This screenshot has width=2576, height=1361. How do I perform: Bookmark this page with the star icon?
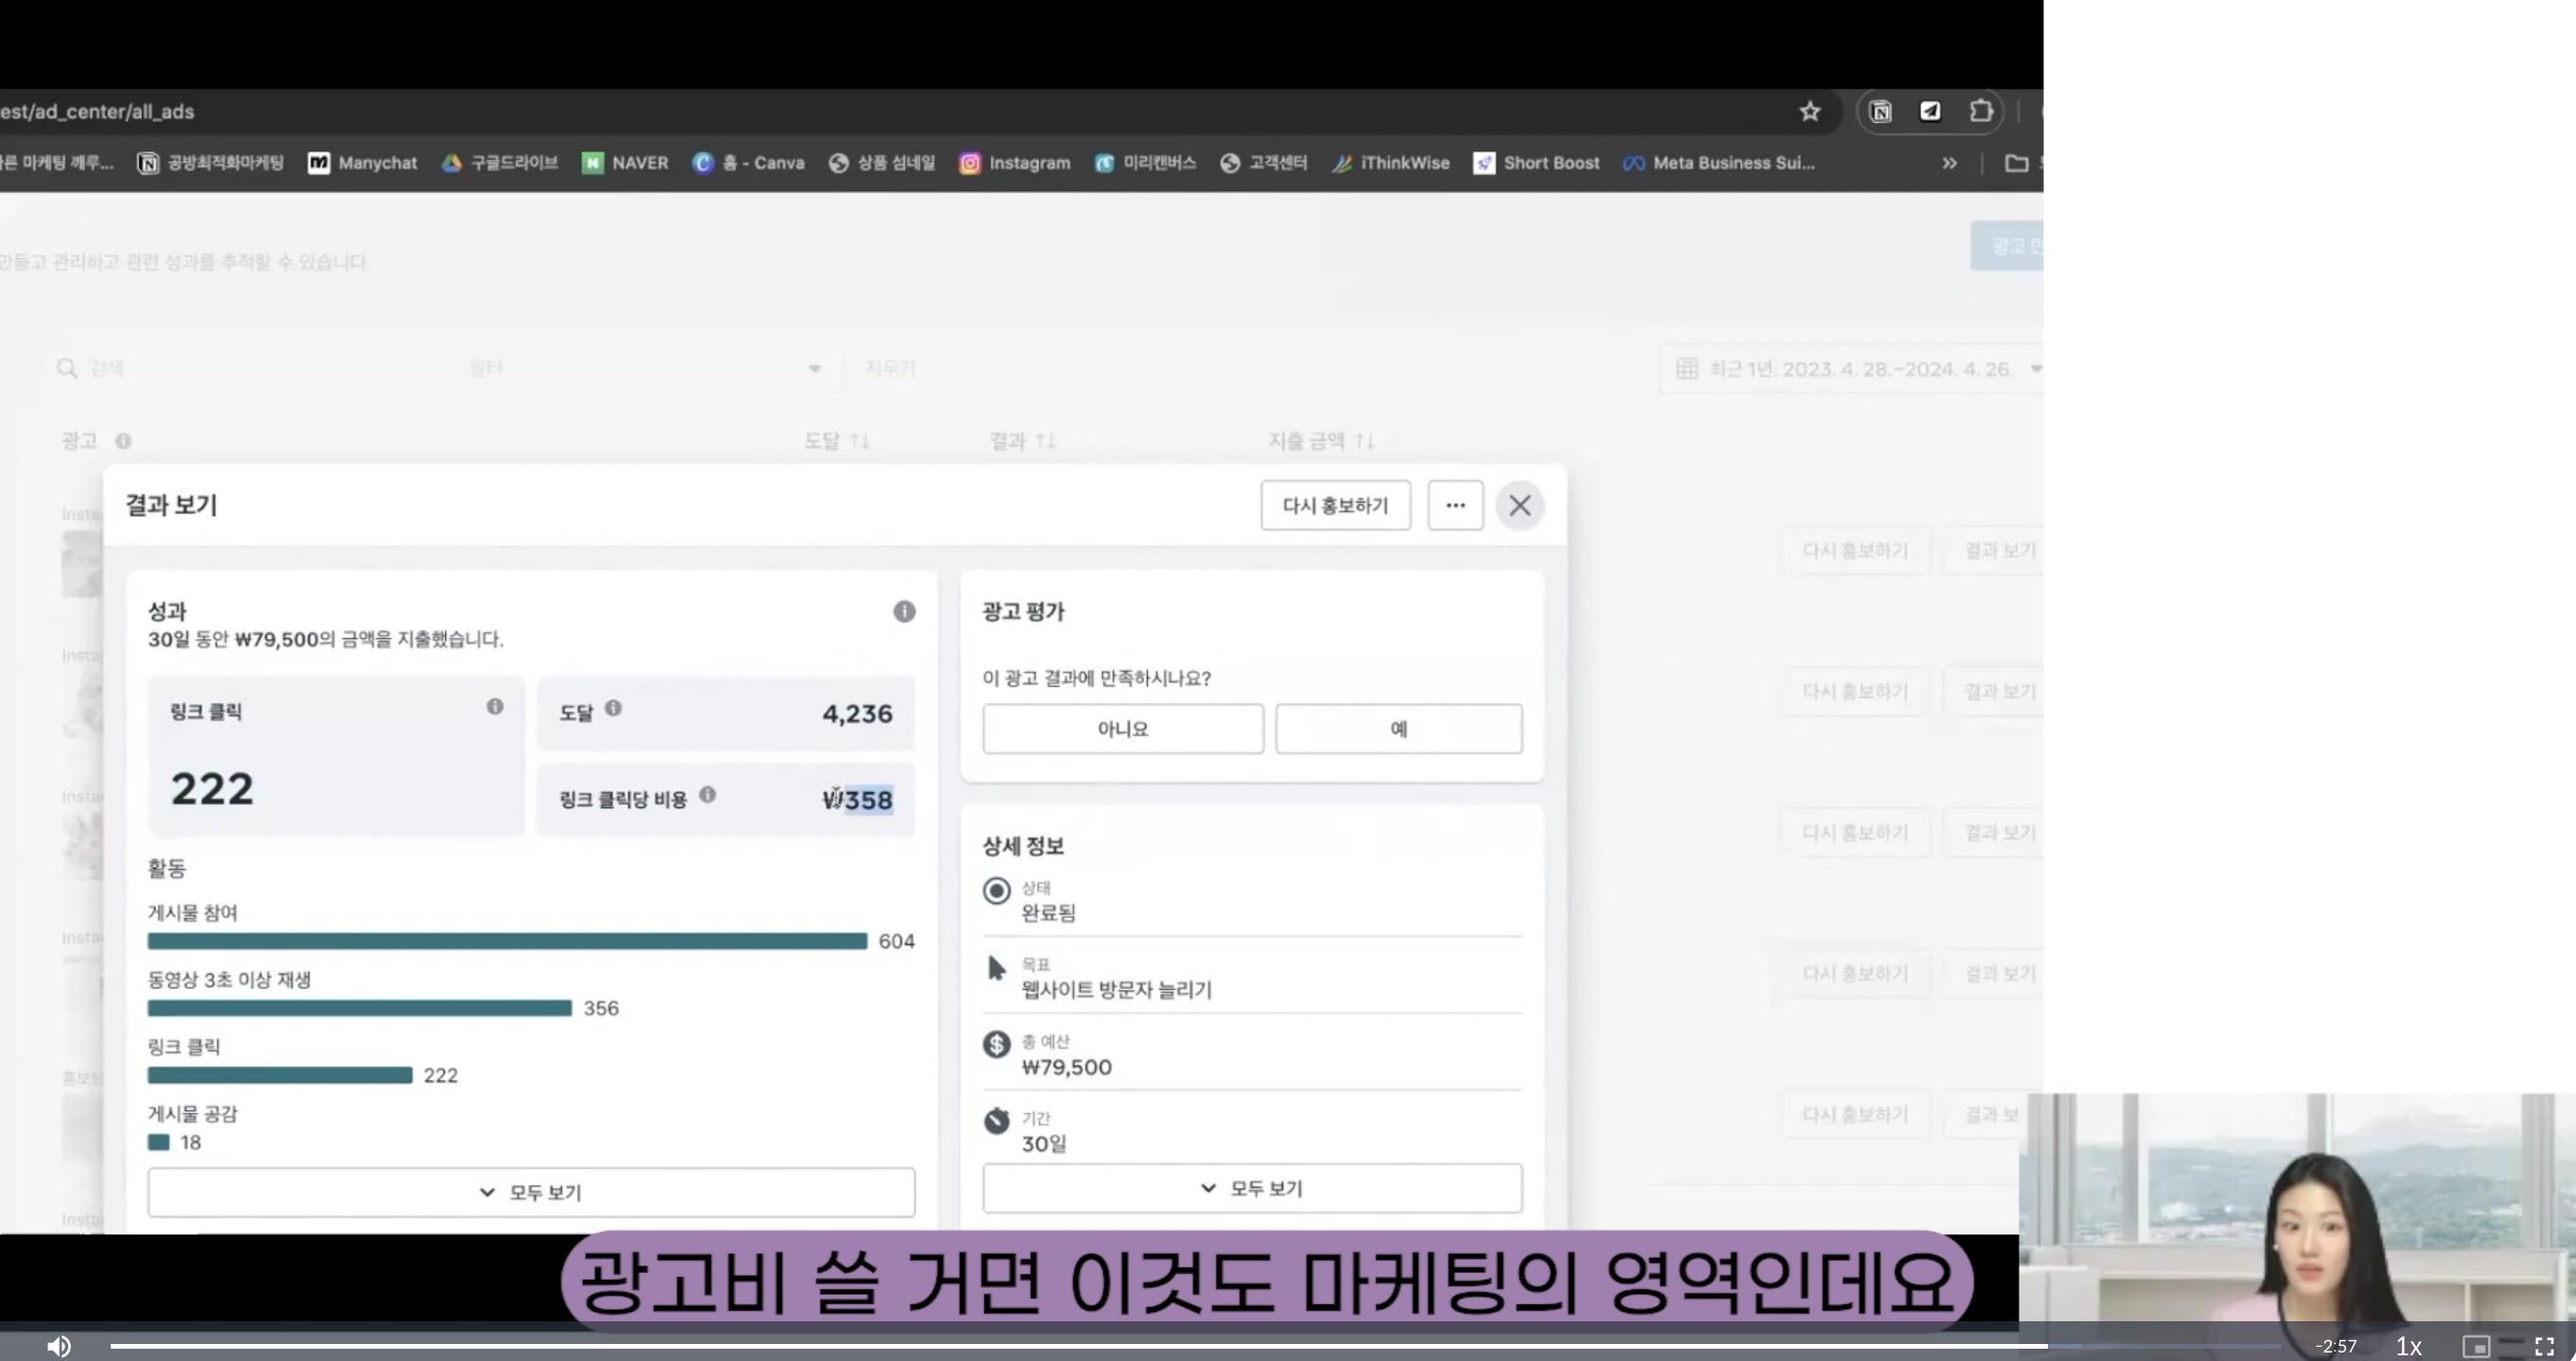1810,112
